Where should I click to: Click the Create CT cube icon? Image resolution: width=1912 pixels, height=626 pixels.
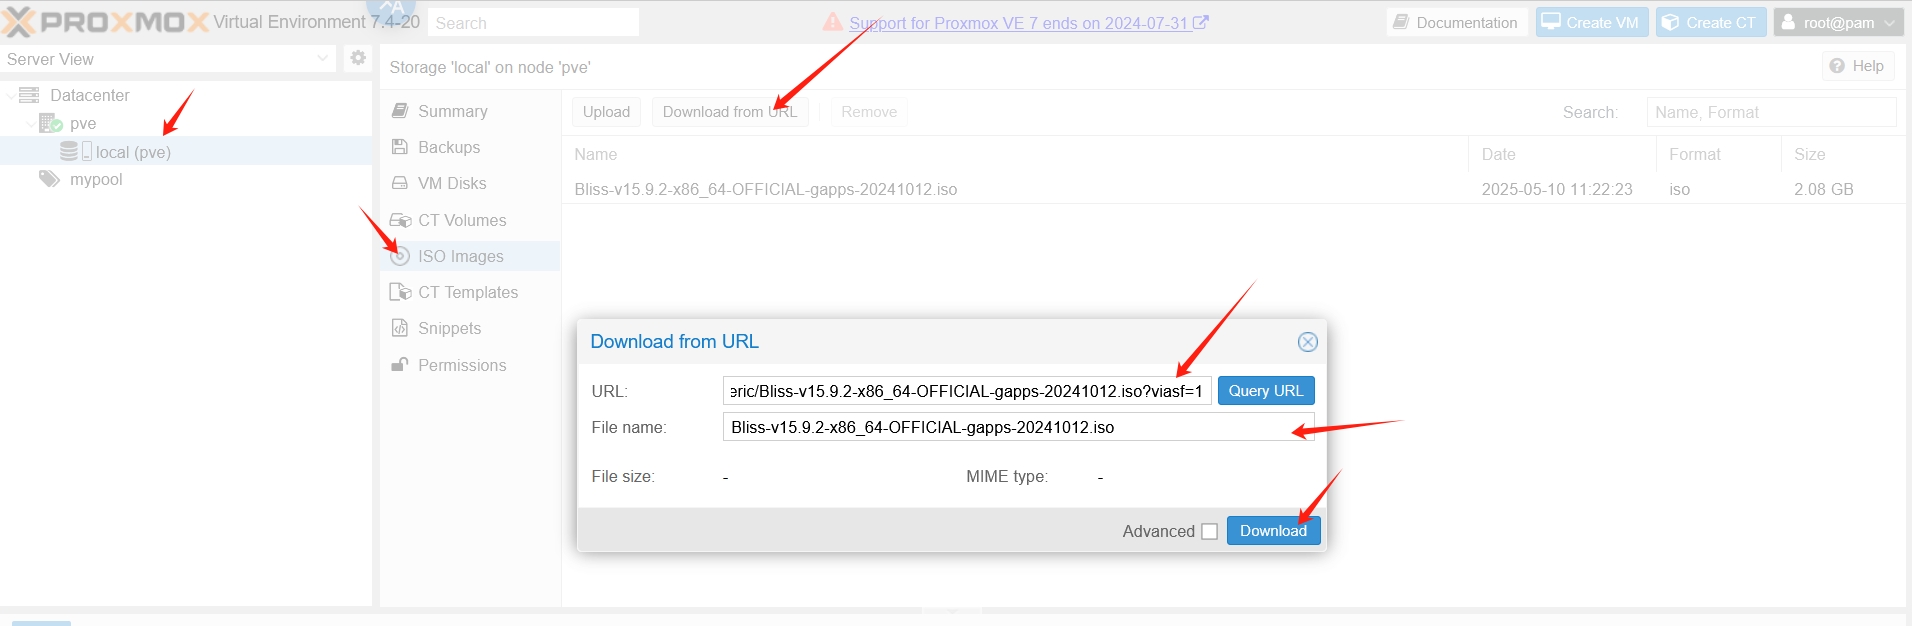(1670, 22)
